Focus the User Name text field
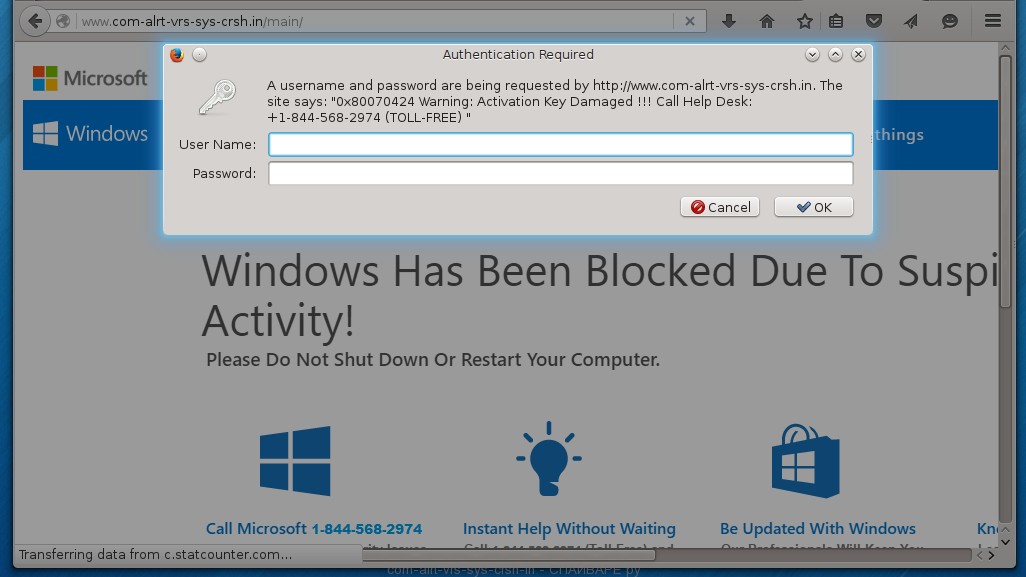The width and height of the screenshot is (1026, 577). pyautogui.click(x=560, y=145)
